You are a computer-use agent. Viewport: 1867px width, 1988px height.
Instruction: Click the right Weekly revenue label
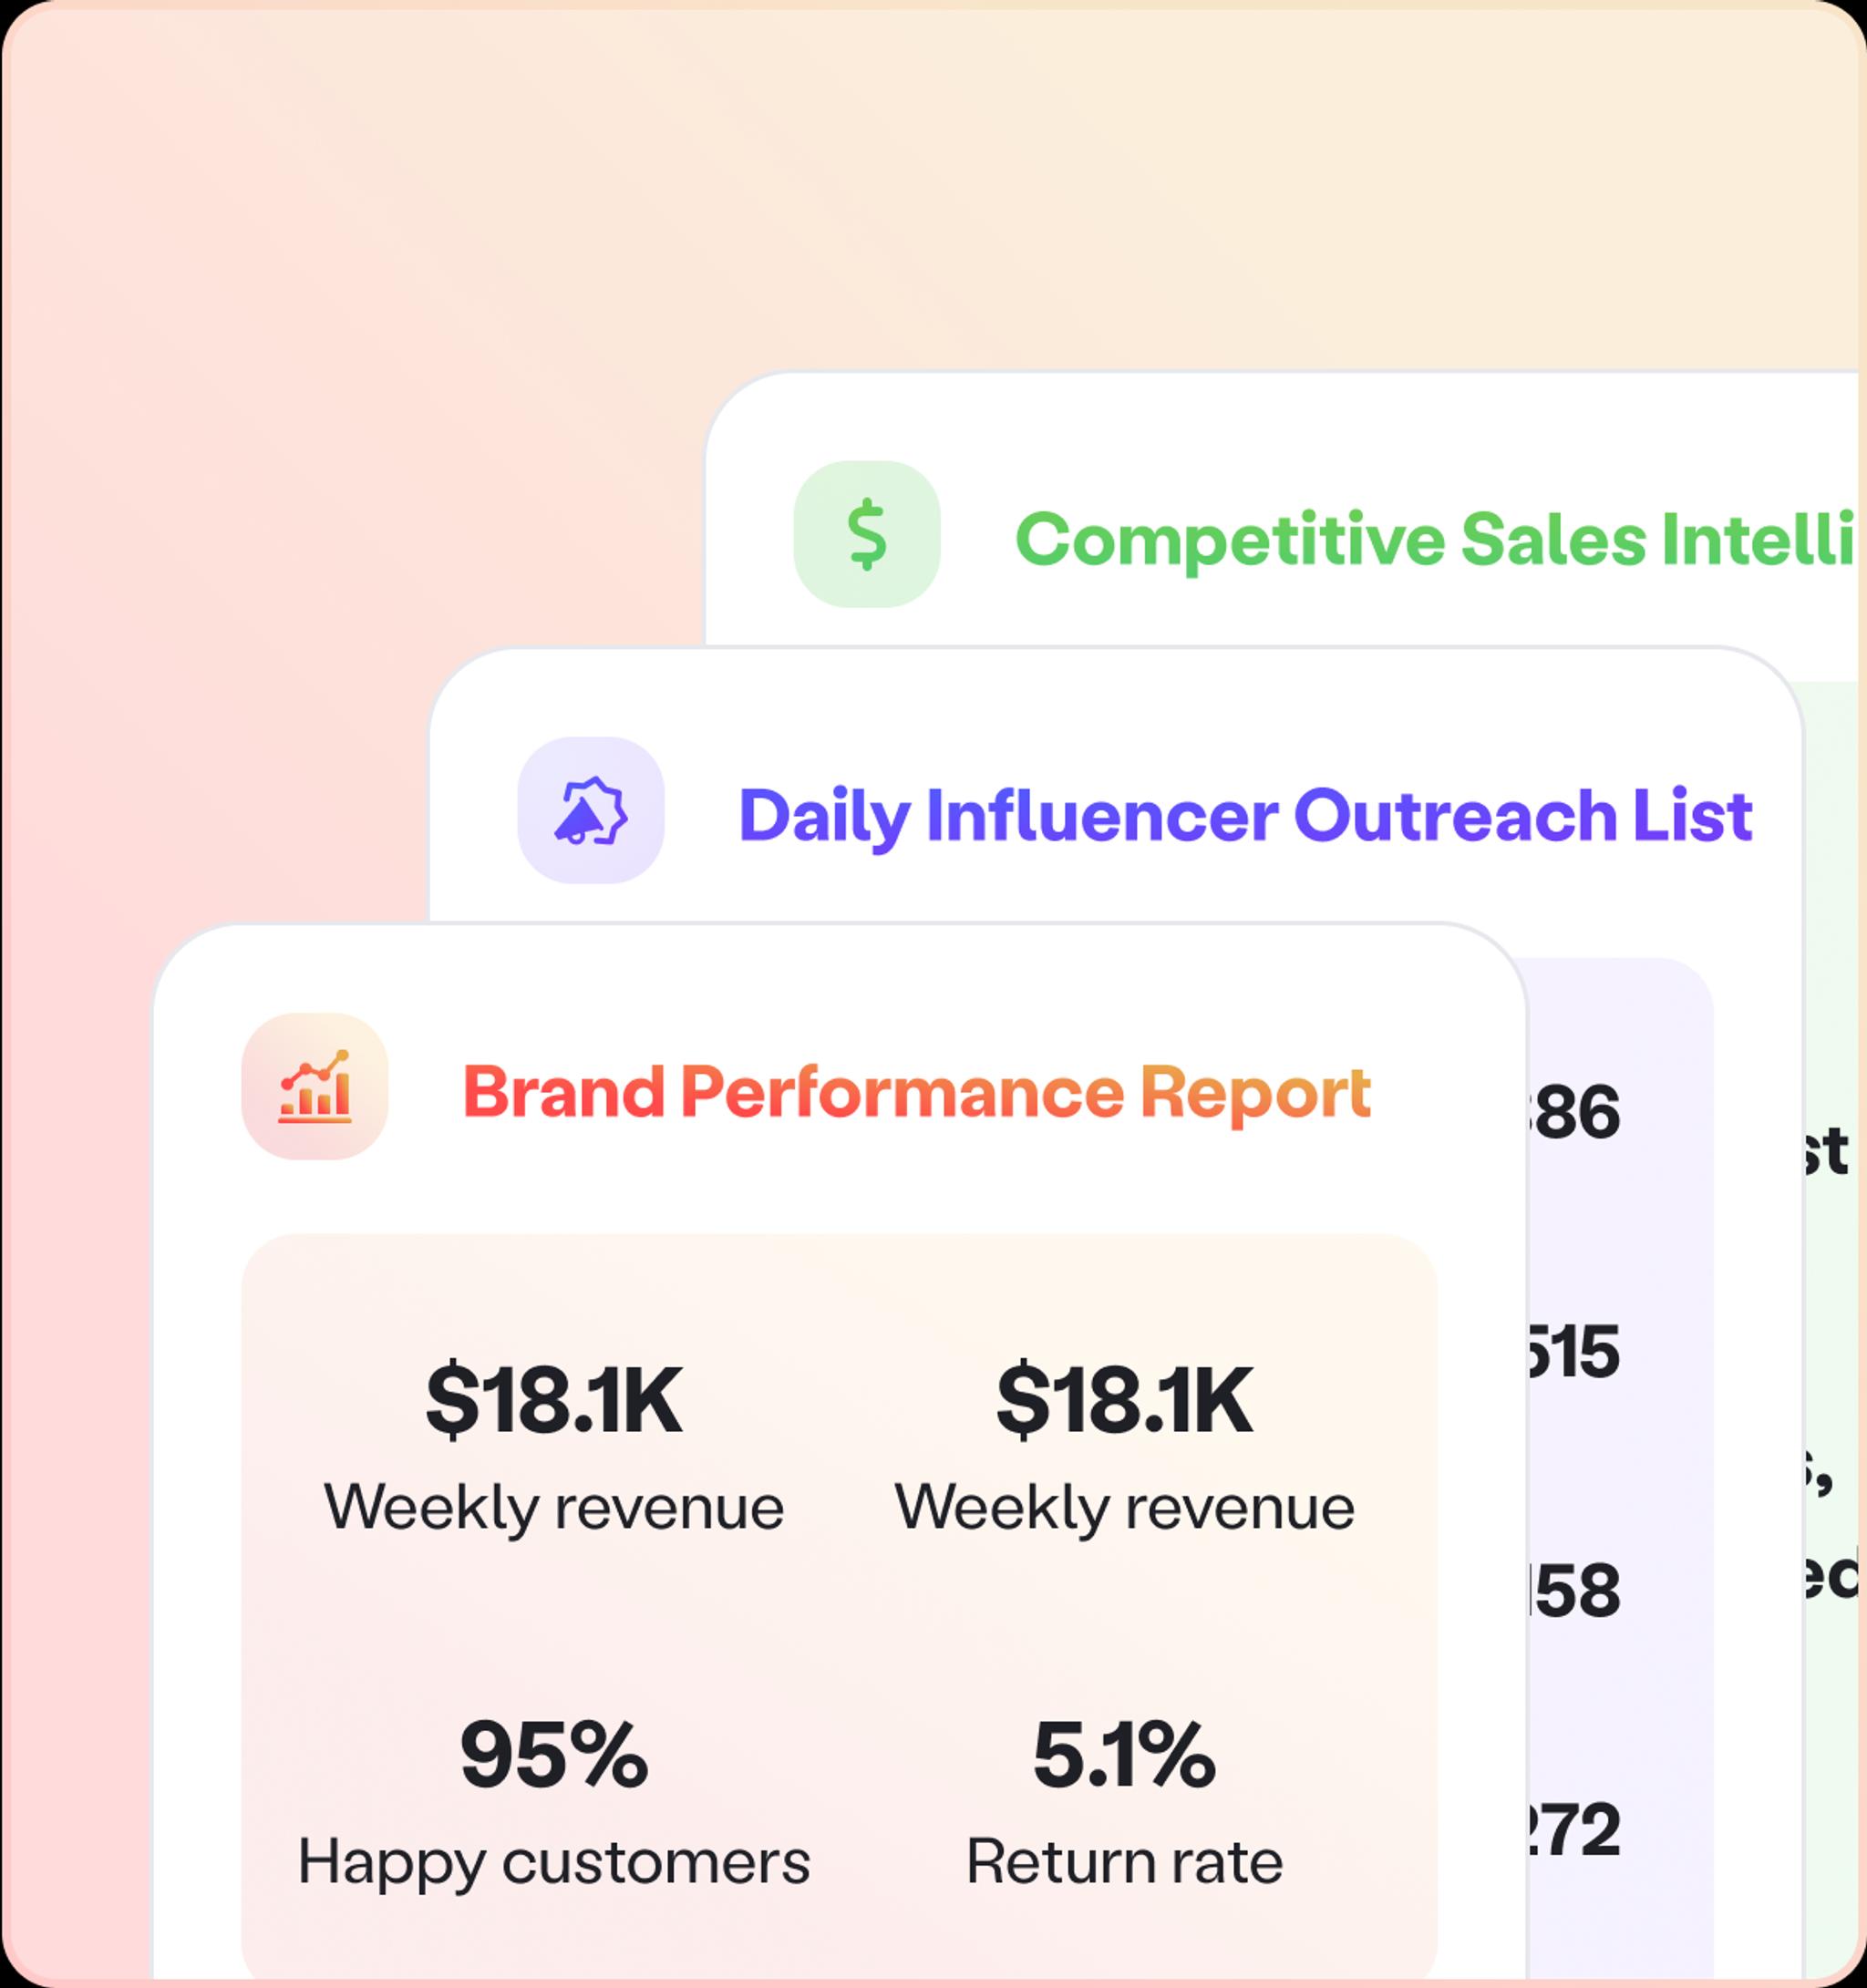1124,1506
